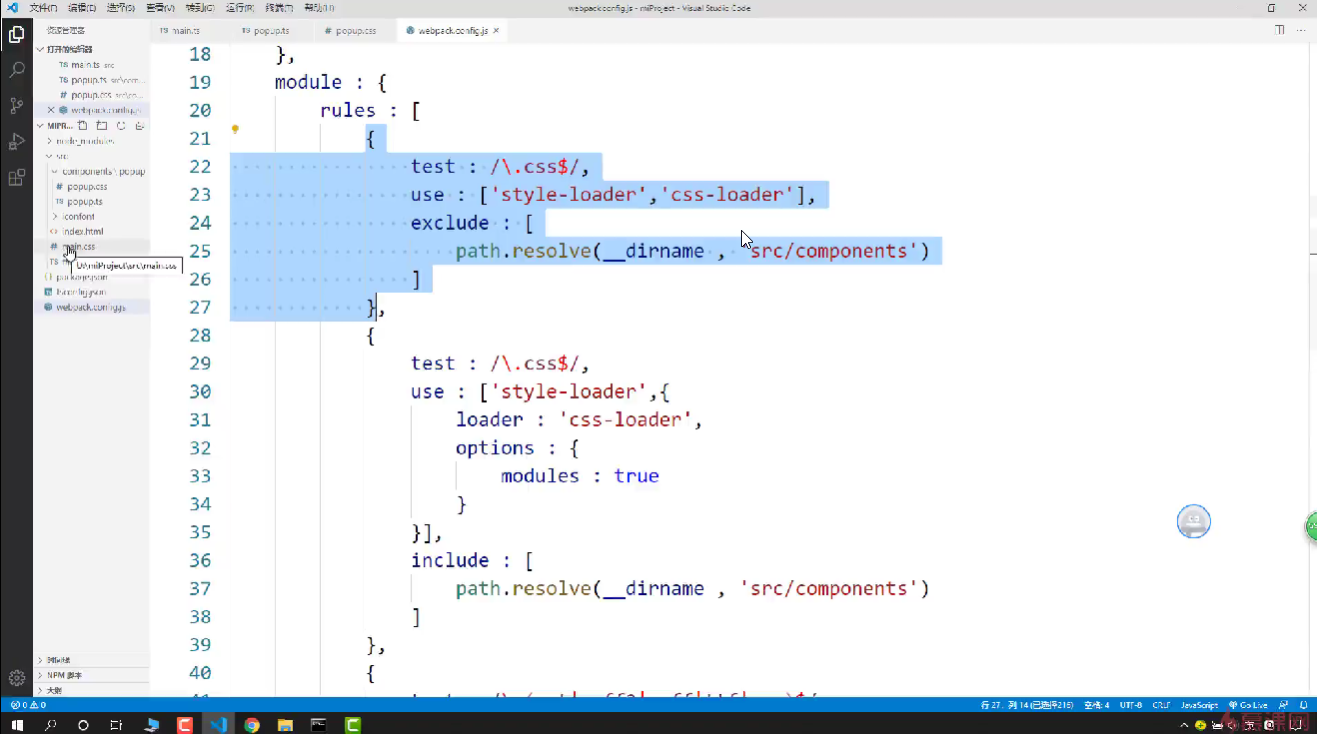The height and width of the screenshot is (734, 1317).
Task: Open the Explorer view in activity bar
Action: (x=16, y=35)
